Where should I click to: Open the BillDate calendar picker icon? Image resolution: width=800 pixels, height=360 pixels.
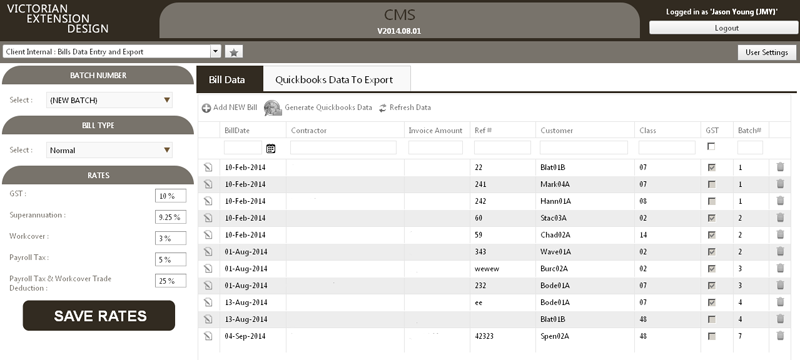(270, 148)
